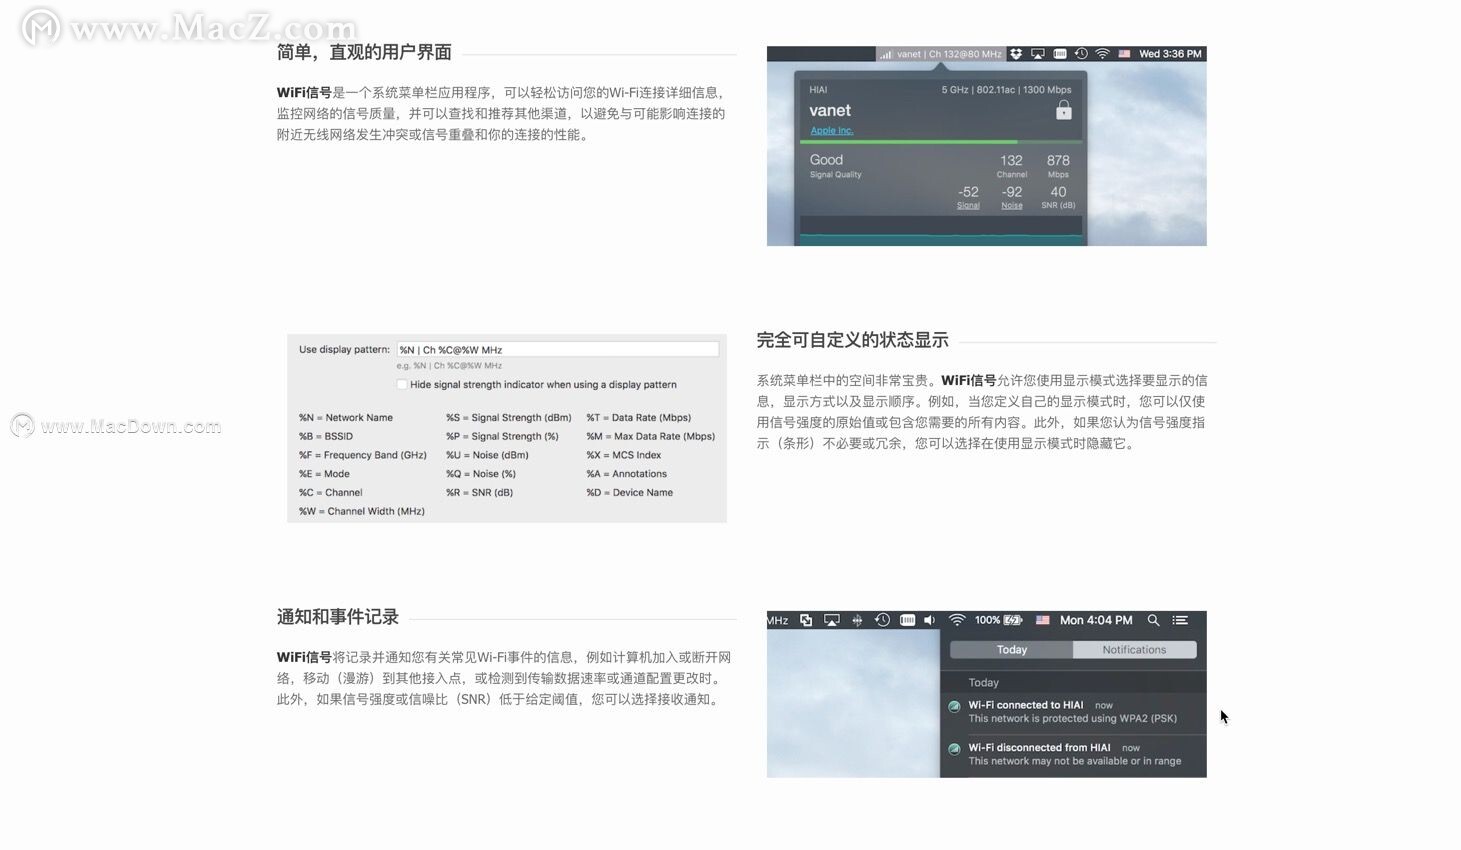
Task: Click the teal signal history graph
Action: [940, 232]
